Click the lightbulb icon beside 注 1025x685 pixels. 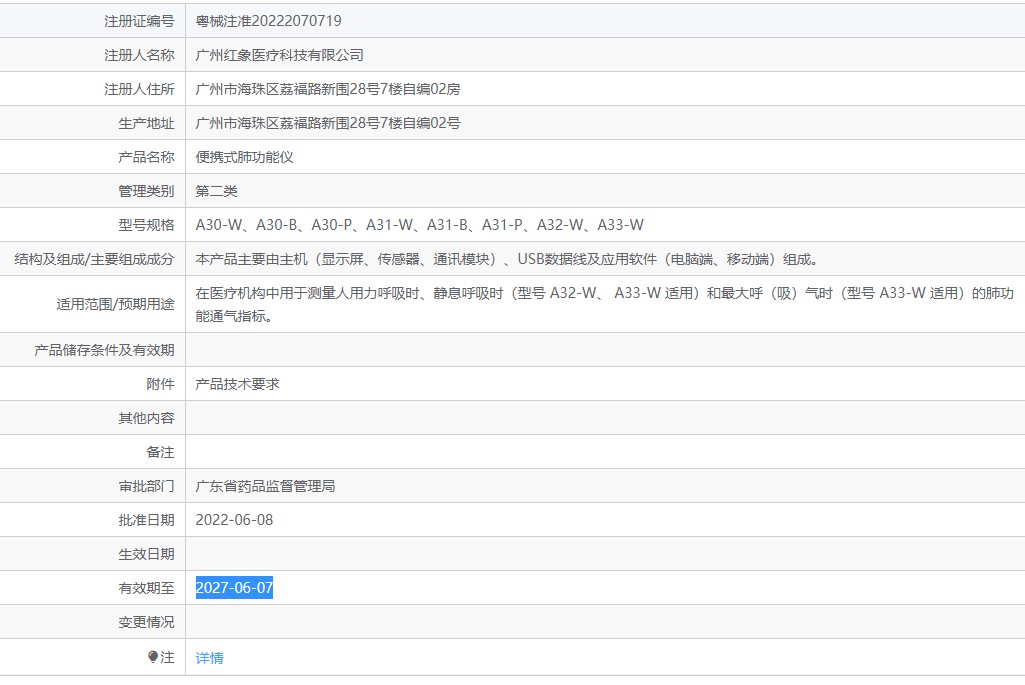pyautogui.click(x=152, y=656)
